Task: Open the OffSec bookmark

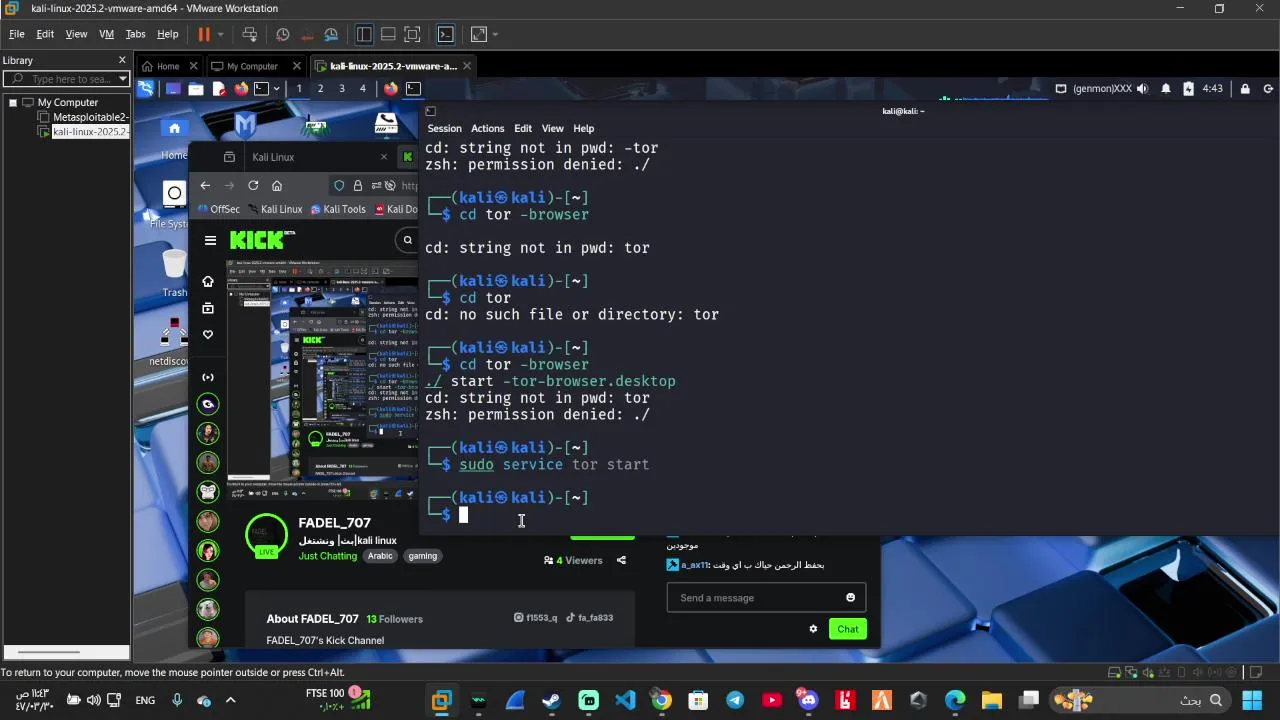Action: coord(218,209)
